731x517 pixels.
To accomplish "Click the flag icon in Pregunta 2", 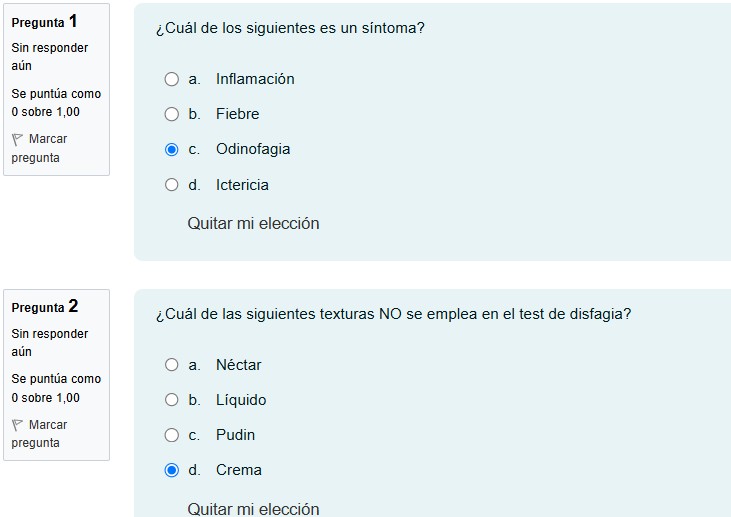I will click(x=18, y=426).
